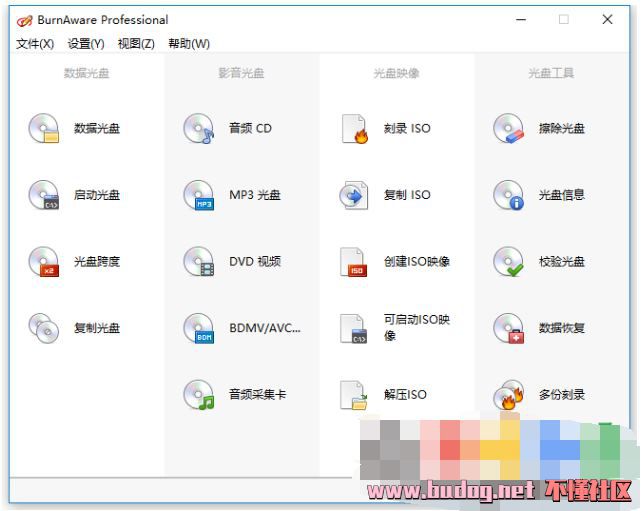Open the 文件(X) menu
Image resolution: width=641 pixels, height=511 pixels.
click(35, 44)
